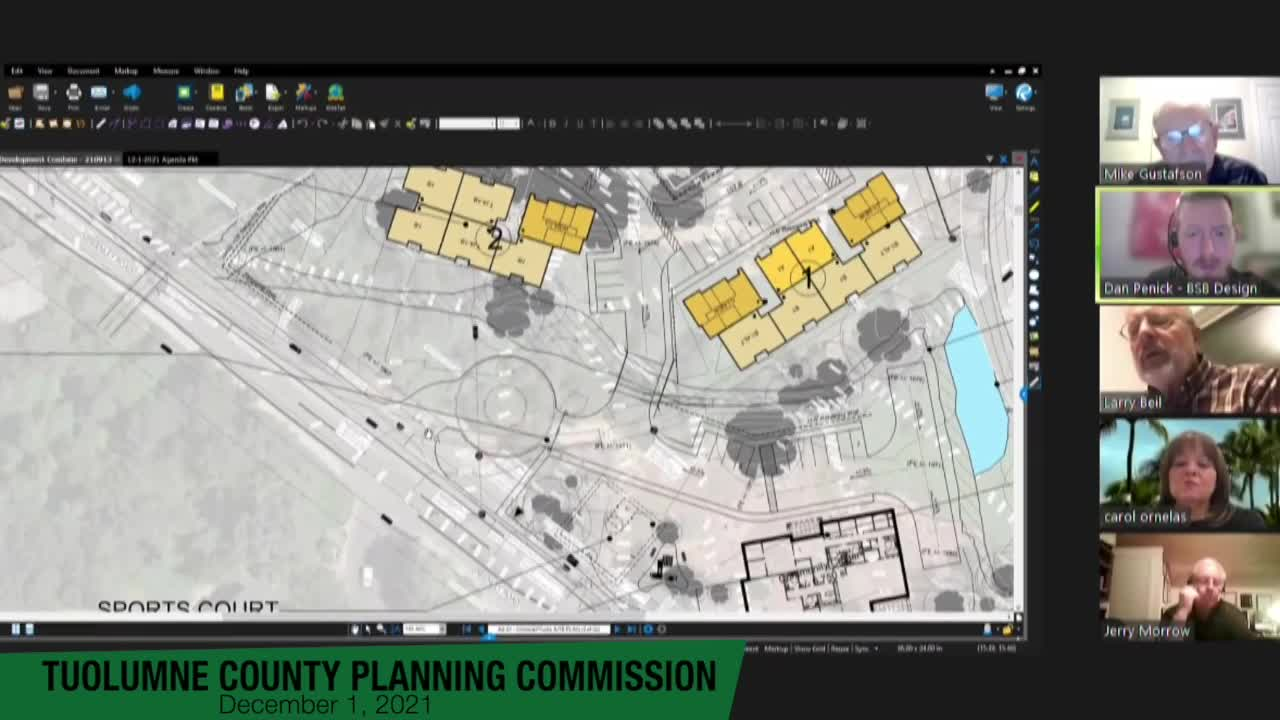Screen dimensions: 1280x720
Task: Open the Markup menu
Action: pyautogui.click(x=125, y=71)
